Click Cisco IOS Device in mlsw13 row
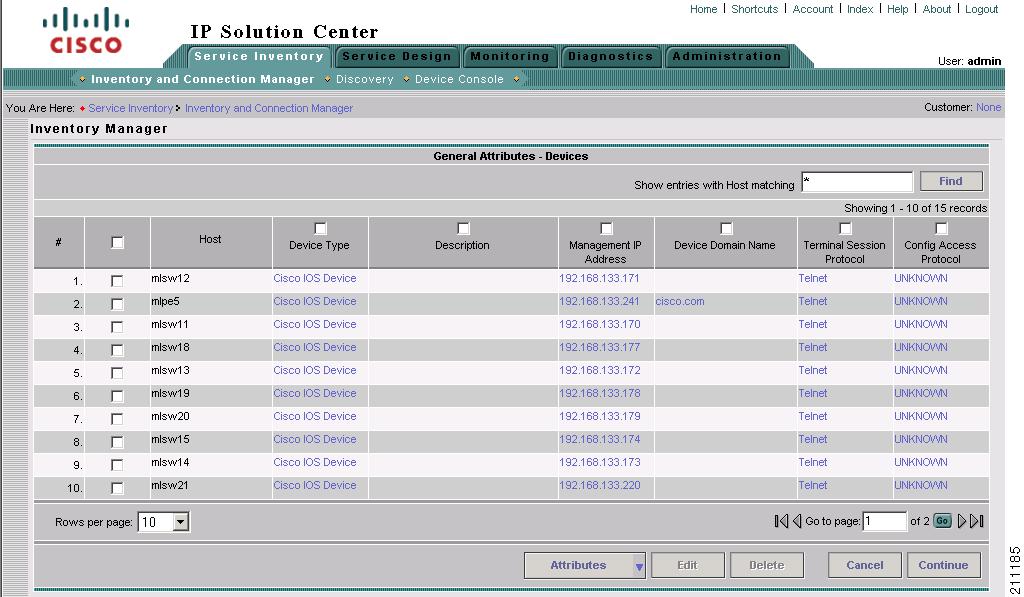Screen dimensions: 1024x597 (315, 370)
